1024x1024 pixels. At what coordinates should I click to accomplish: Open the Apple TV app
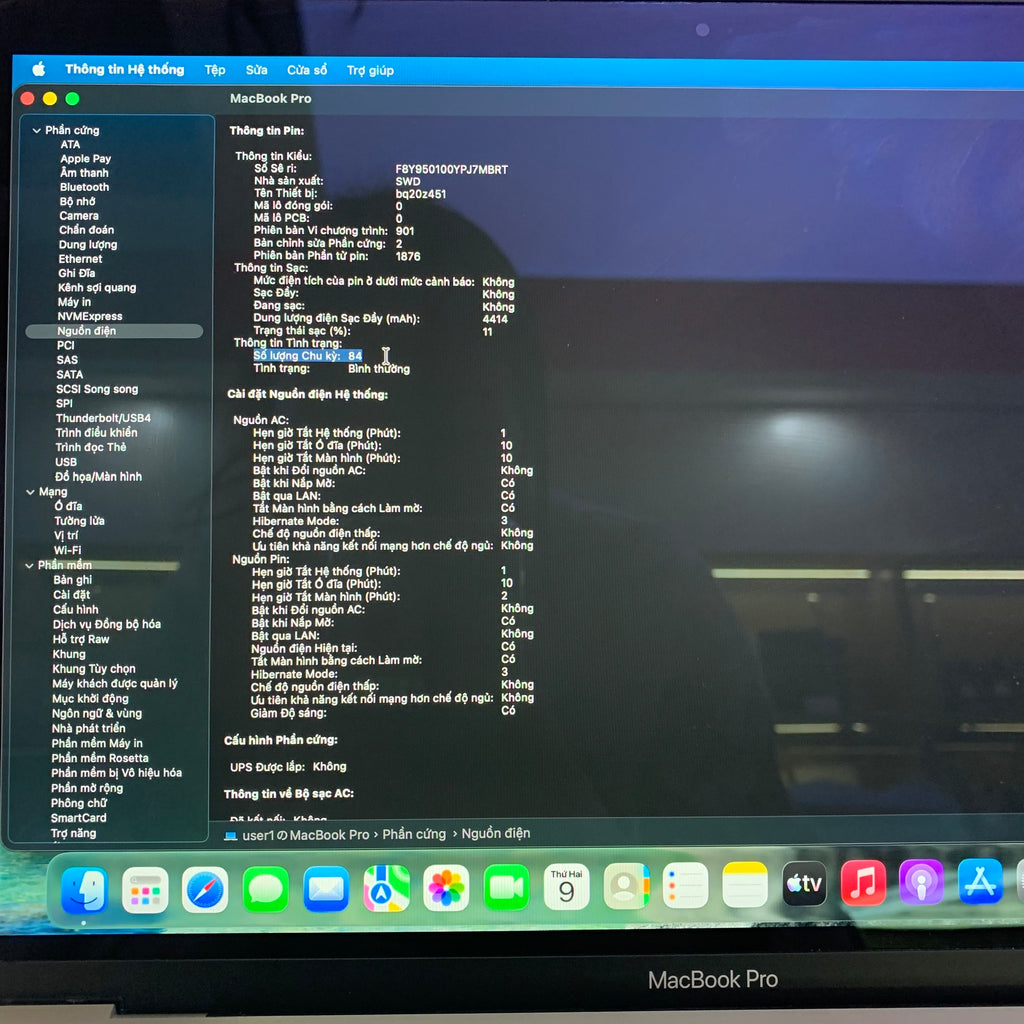click(x=804, y=884)
